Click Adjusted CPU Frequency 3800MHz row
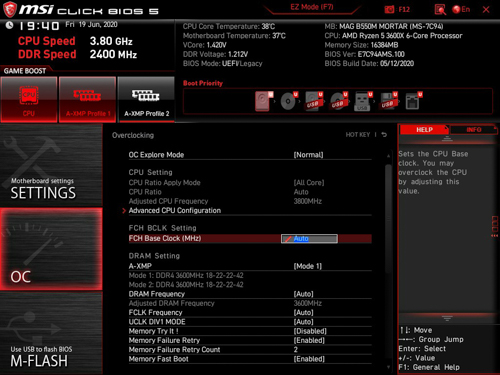 [x=250, y=201]
